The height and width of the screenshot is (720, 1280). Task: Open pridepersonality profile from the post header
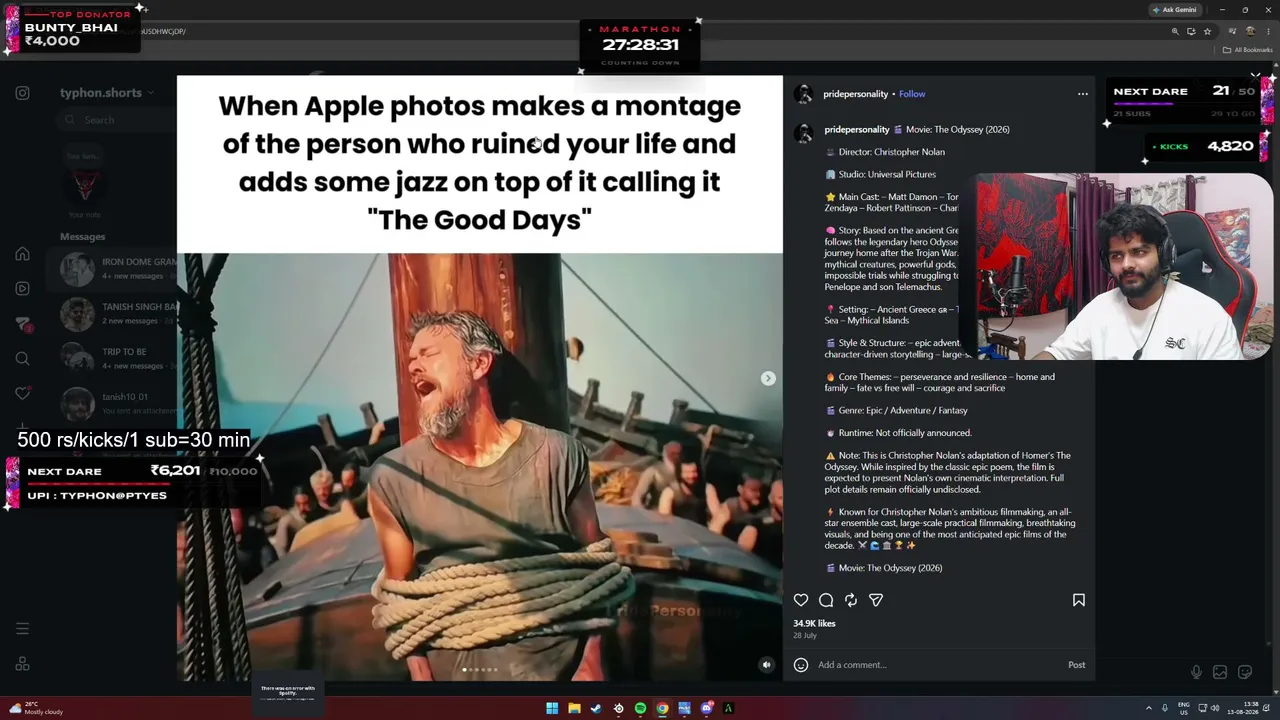855,94
